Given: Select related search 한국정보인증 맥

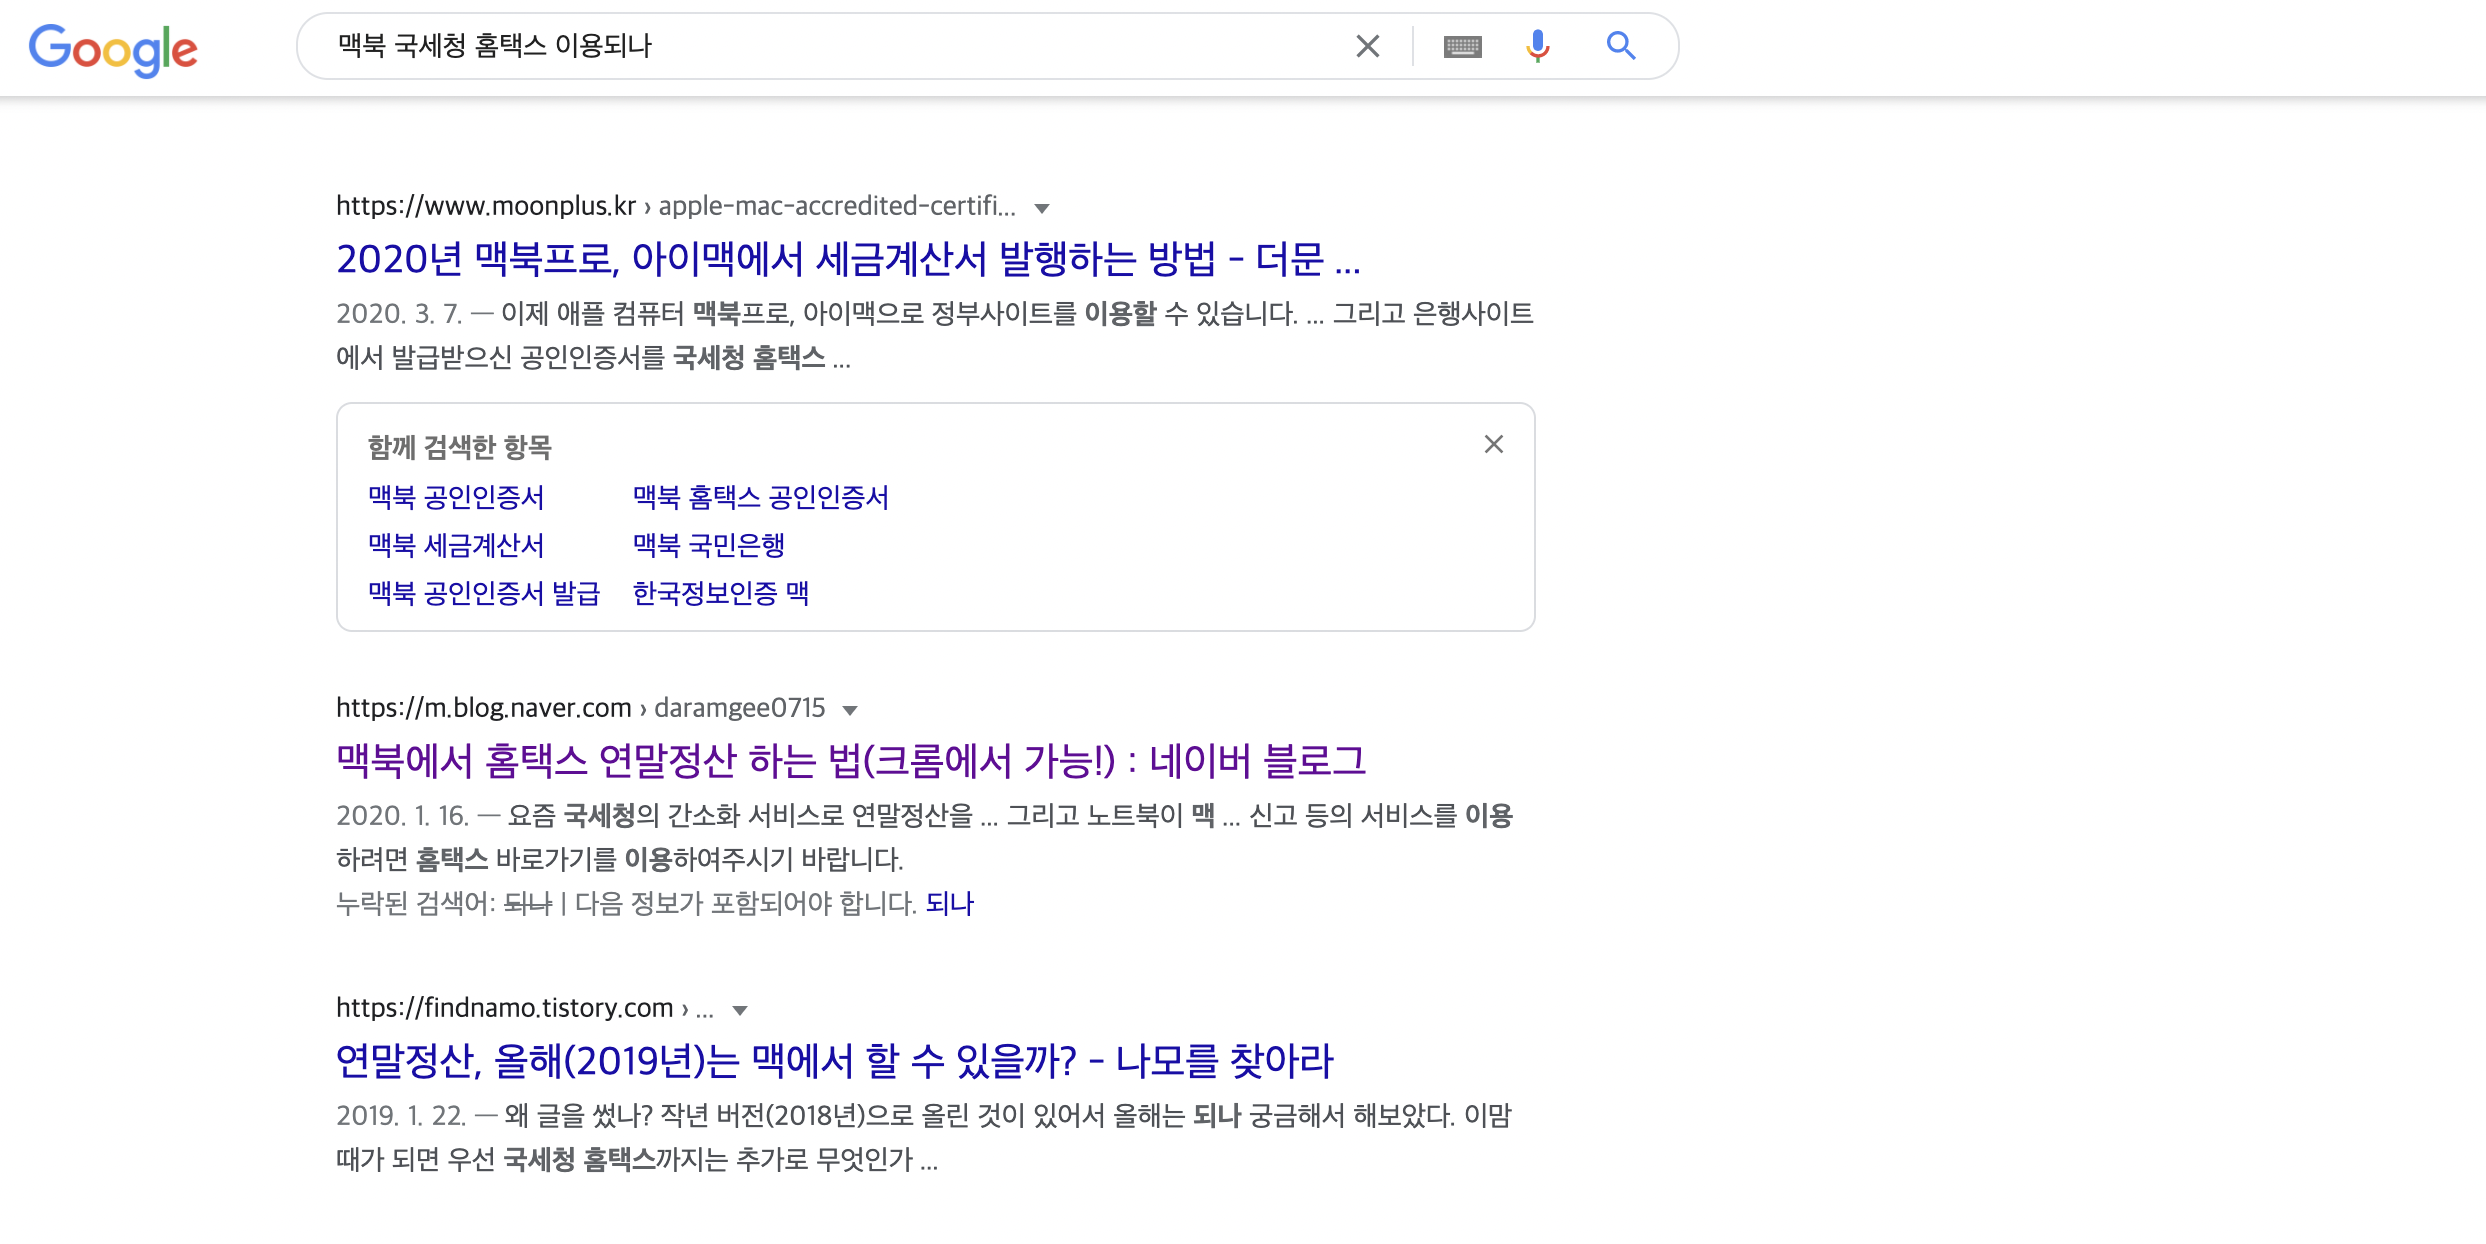Looking at the screenshot, I should coord(720,593).
